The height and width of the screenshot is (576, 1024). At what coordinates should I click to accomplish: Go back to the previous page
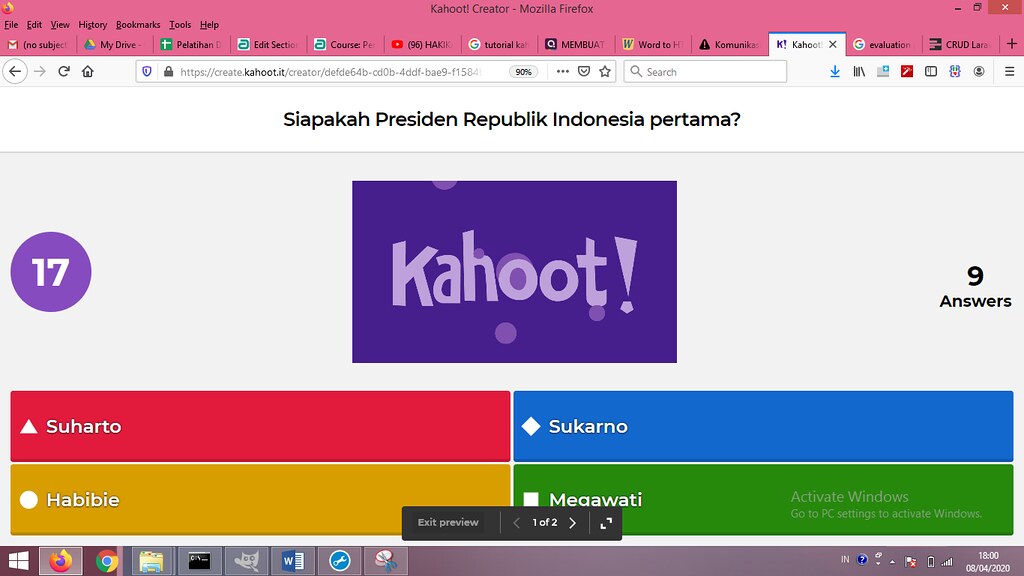[15, 72]
